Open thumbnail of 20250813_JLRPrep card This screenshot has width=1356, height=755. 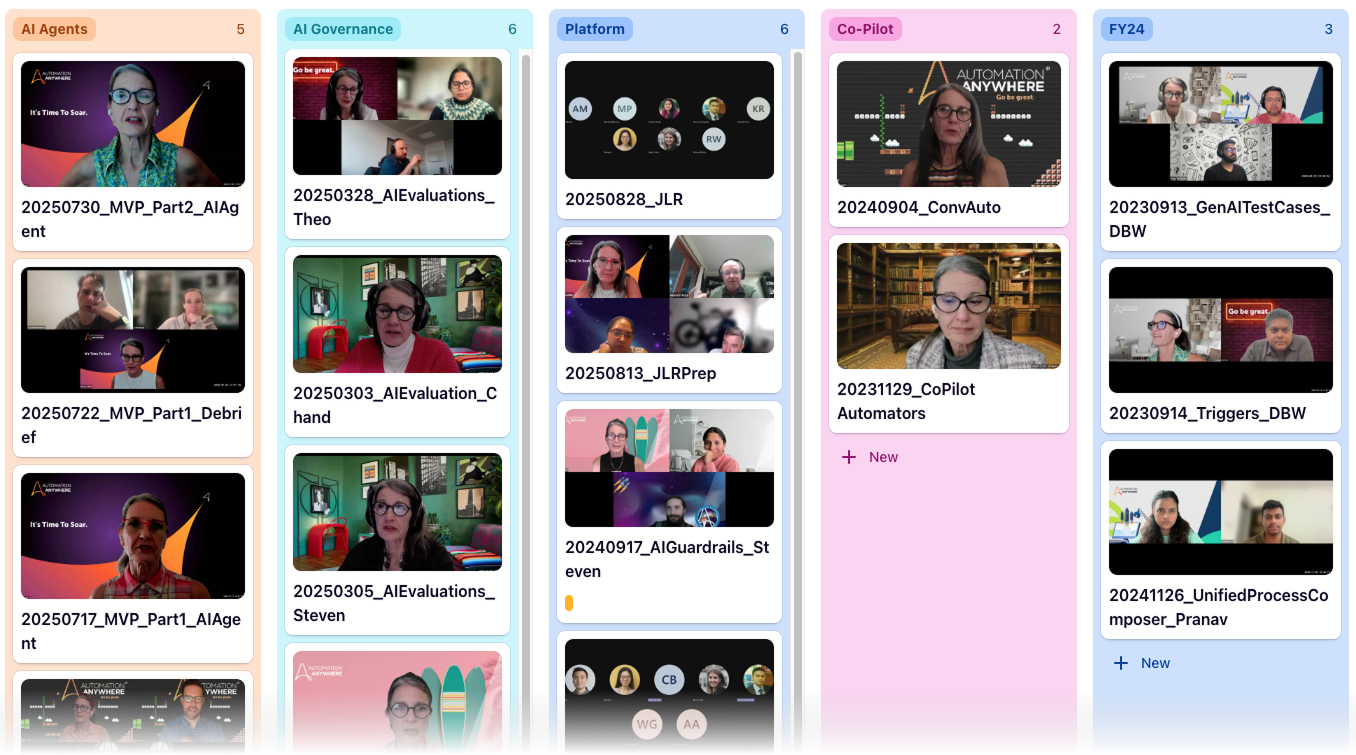pyautogui.click(x=669, y=294)
